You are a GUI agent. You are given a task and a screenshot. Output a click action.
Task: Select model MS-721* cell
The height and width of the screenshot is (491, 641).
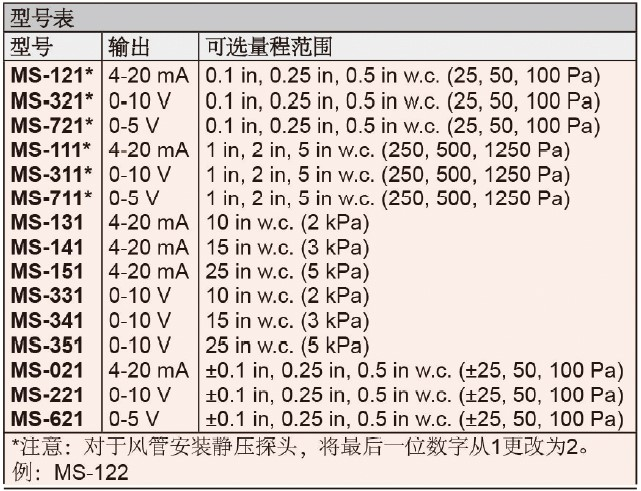pos(52,125)
